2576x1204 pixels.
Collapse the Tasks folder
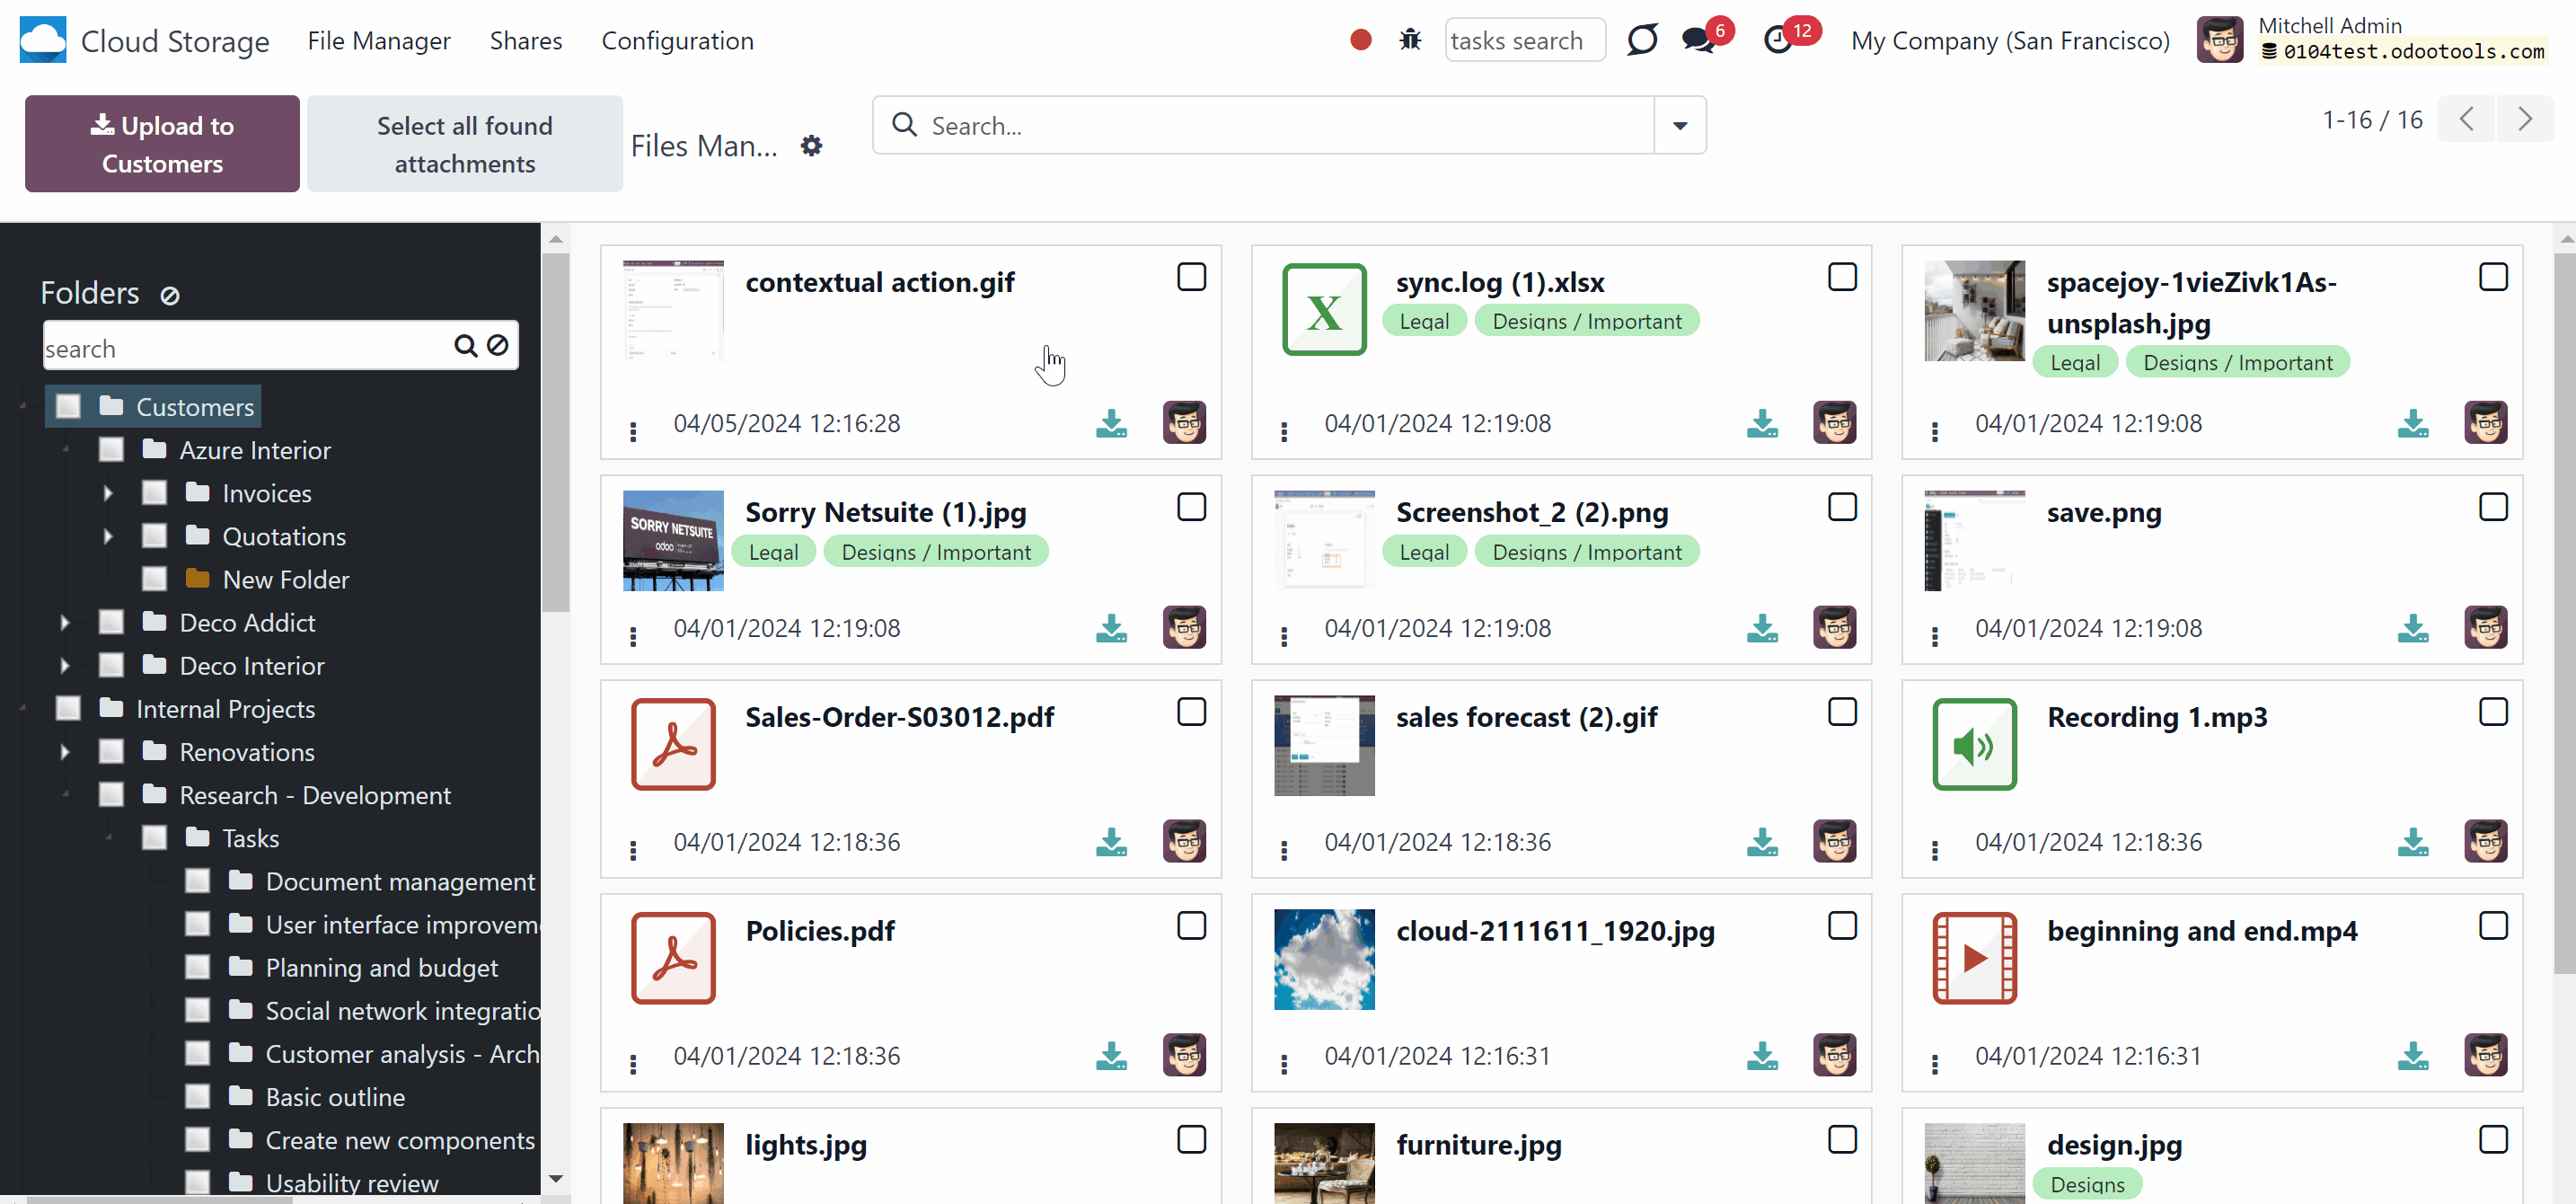pyautogui.click(x=108, y=838)
